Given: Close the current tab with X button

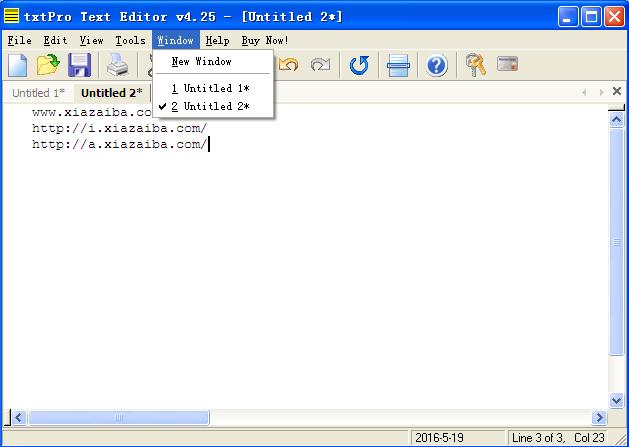Looking at the screenshot, I should 617,91.
